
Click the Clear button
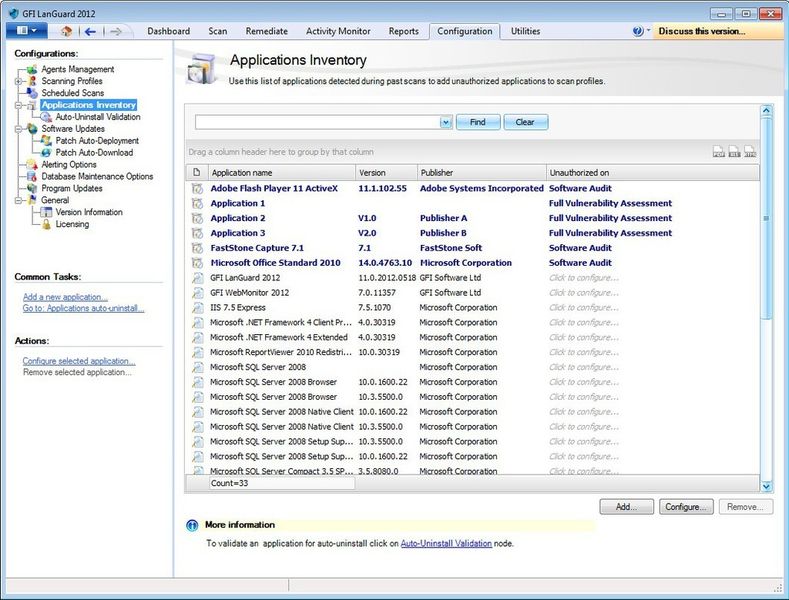(525, 122)
